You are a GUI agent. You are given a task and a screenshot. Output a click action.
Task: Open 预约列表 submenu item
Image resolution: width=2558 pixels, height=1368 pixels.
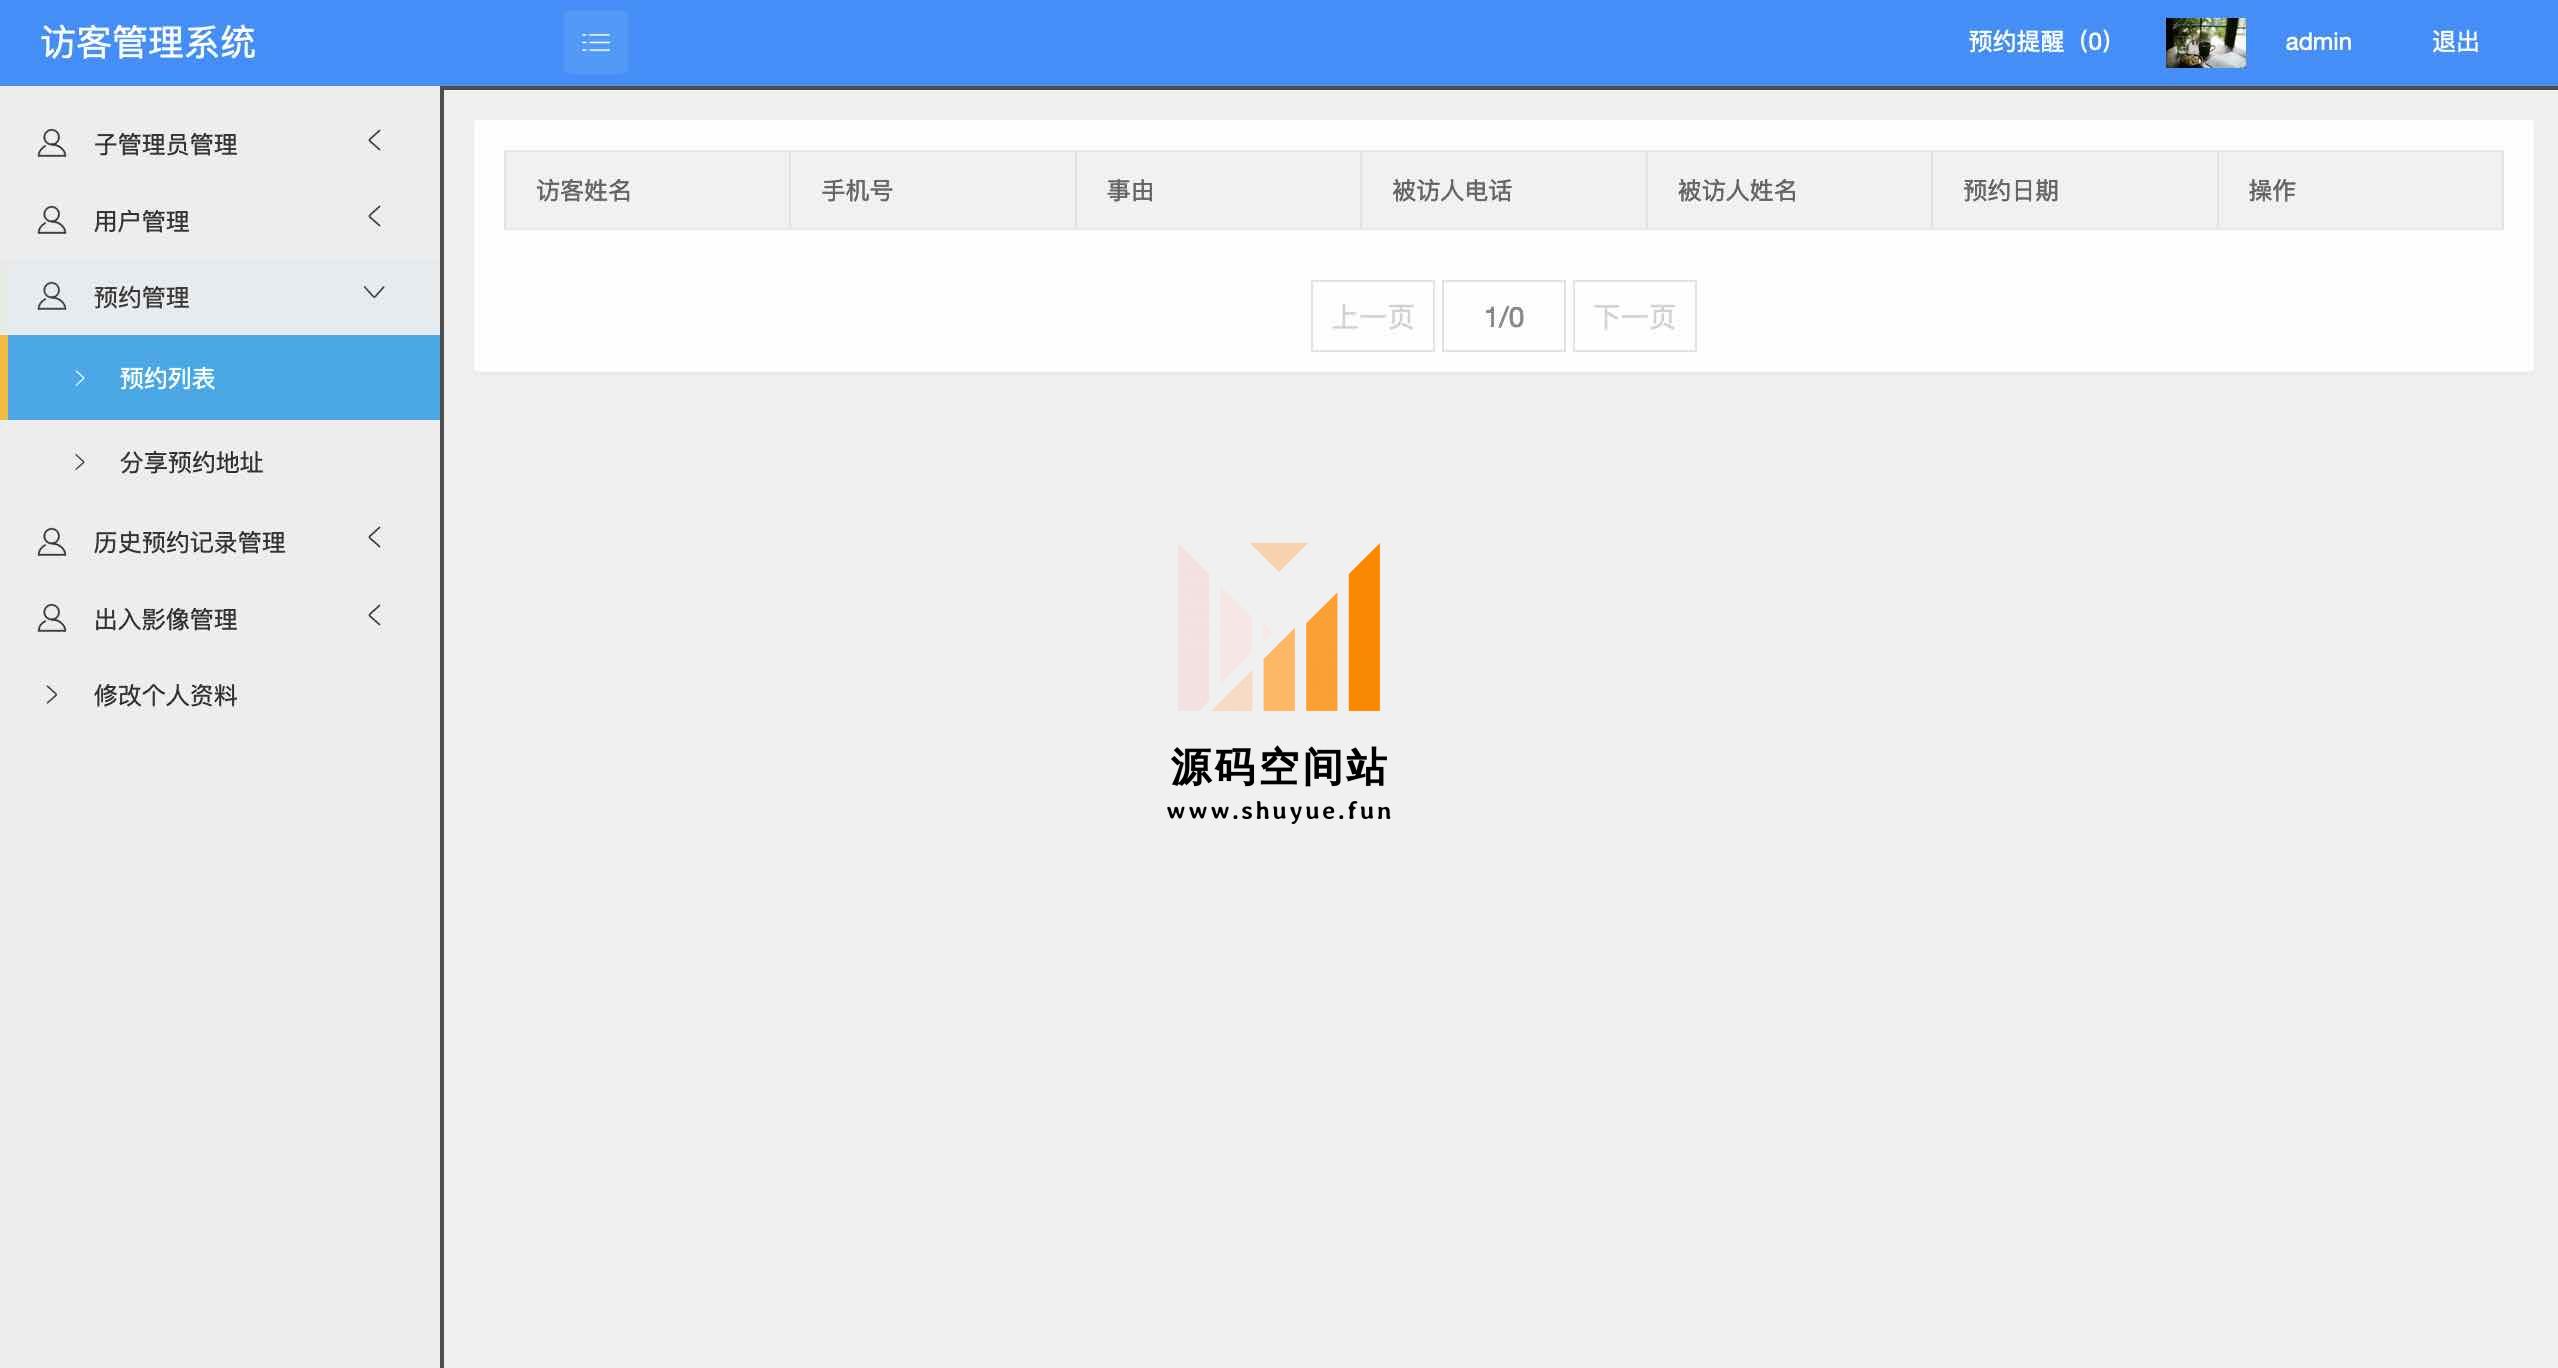click(220, 378)
